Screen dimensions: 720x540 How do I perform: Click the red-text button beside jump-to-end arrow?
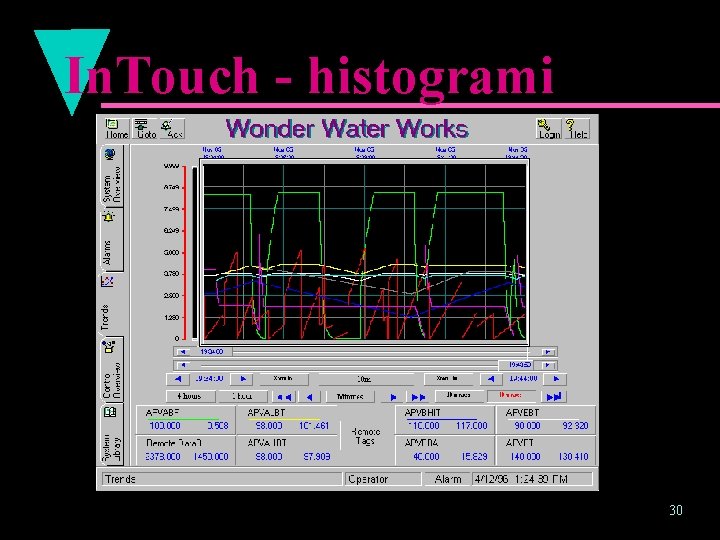[x=511, y=396]
